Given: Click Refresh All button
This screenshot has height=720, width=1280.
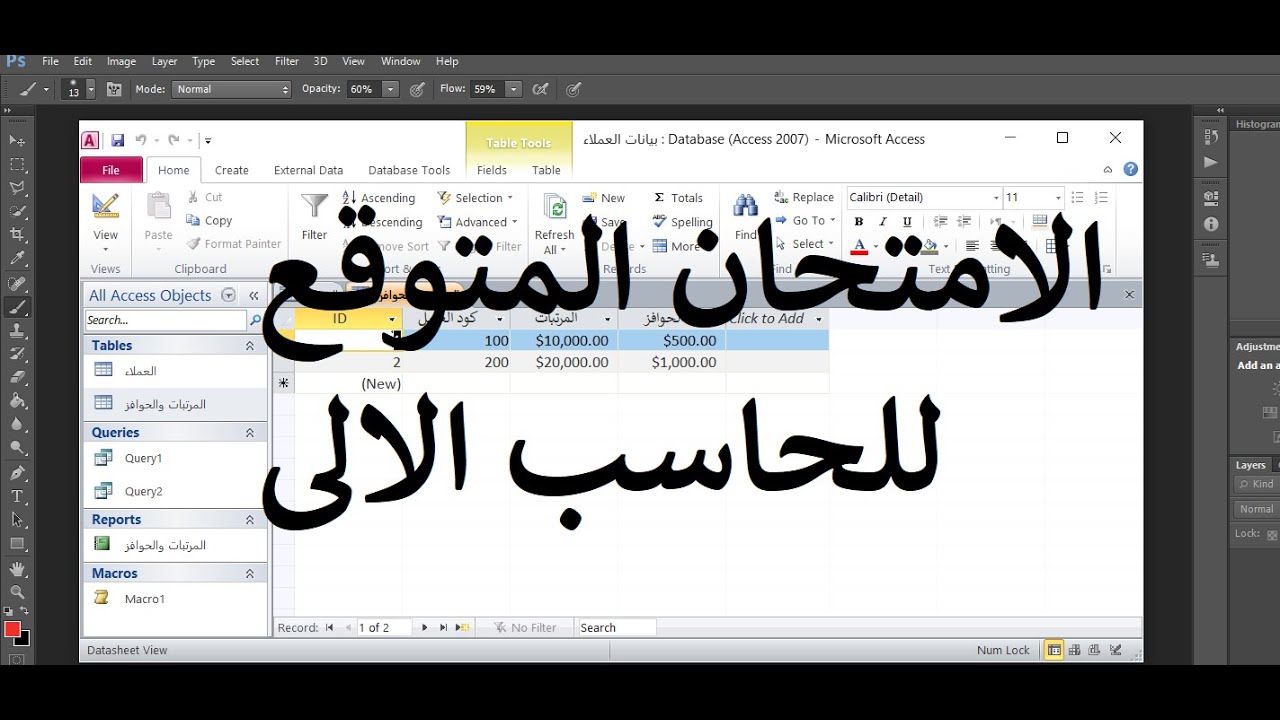Looking at the screenshot, I should coord(554,224).
